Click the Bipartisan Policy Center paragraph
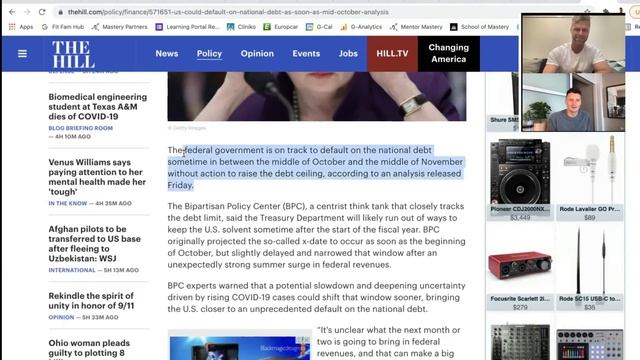Screen dimensions: 640x360 [x=316, y=236]
